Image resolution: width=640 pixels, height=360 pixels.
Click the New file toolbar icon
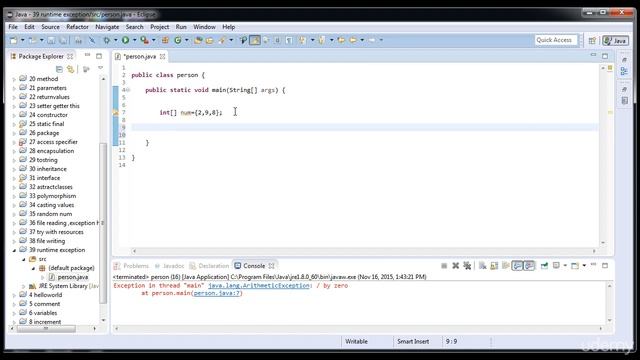13,40
